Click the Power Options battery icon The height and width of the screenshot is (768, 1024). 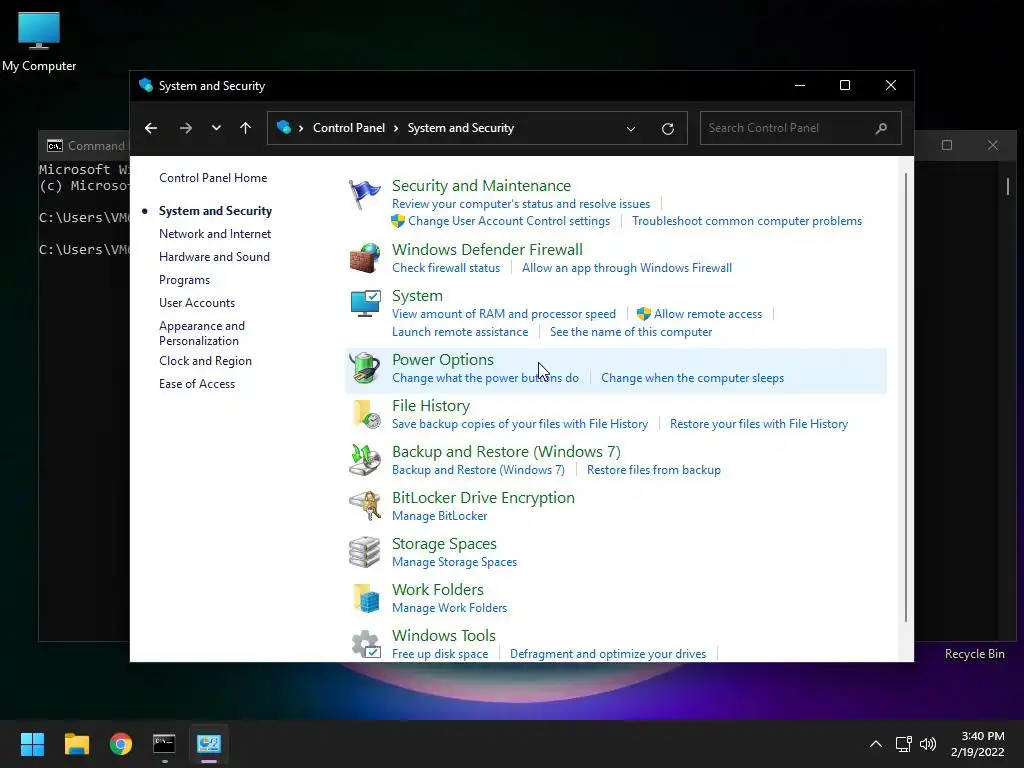tap(364, 368)
